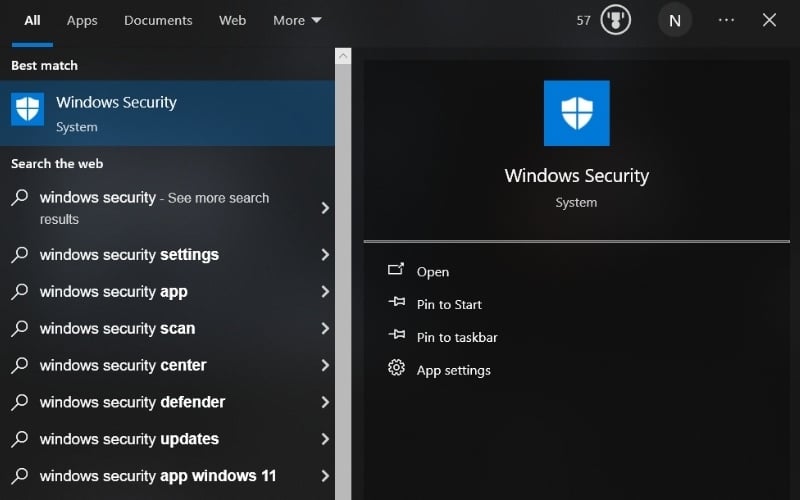Select the Windows Security best match result
800x500 pixels.
click(167, 113)
